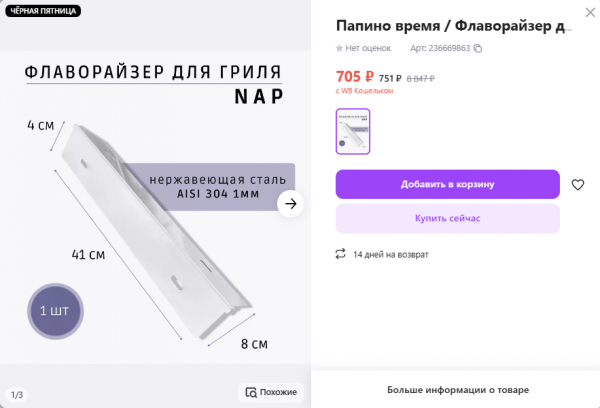This screenshot has height=408, width=600.
Task: Click the magnifier icon in the Похожие button
Action: 250,392
